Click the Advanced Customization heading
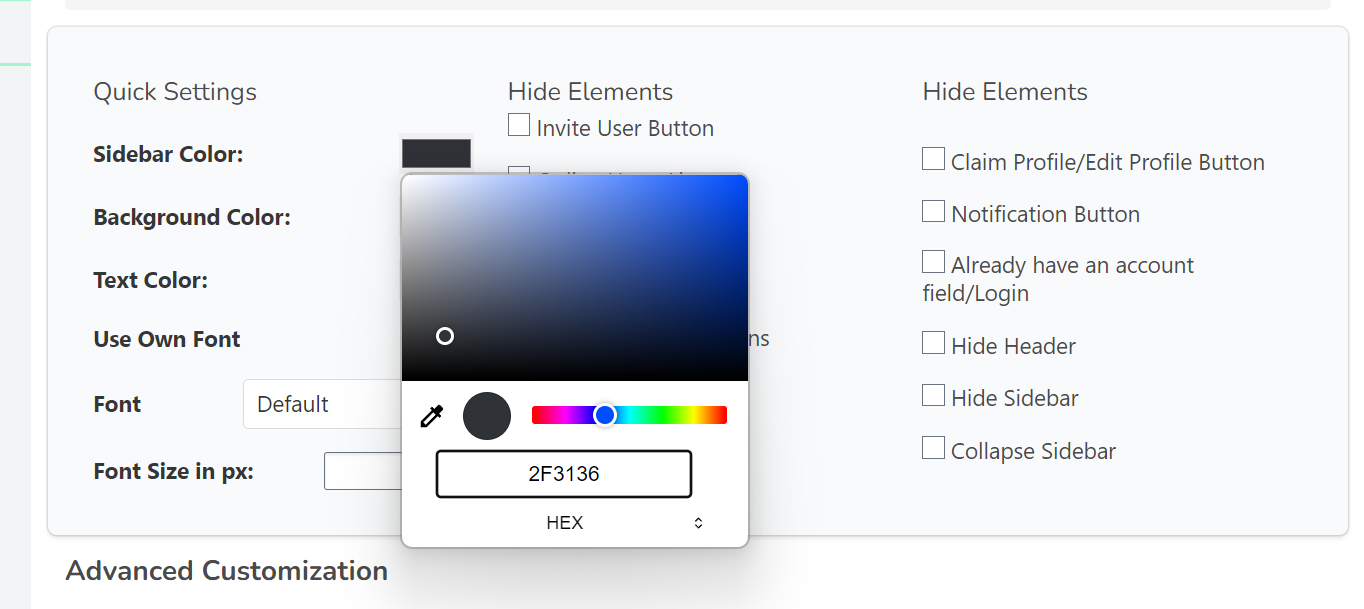Screen dimensions: 1364x609 tap(227, 571)
